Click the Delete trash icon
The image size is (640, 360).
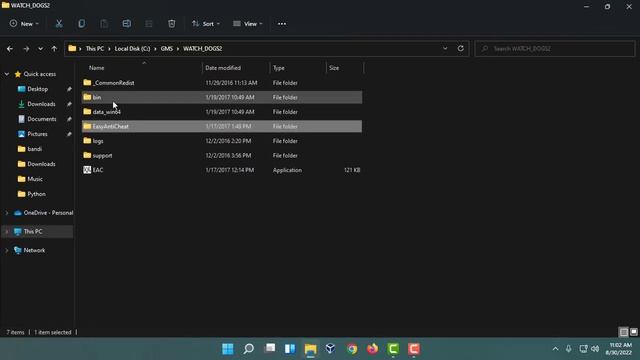171,24
